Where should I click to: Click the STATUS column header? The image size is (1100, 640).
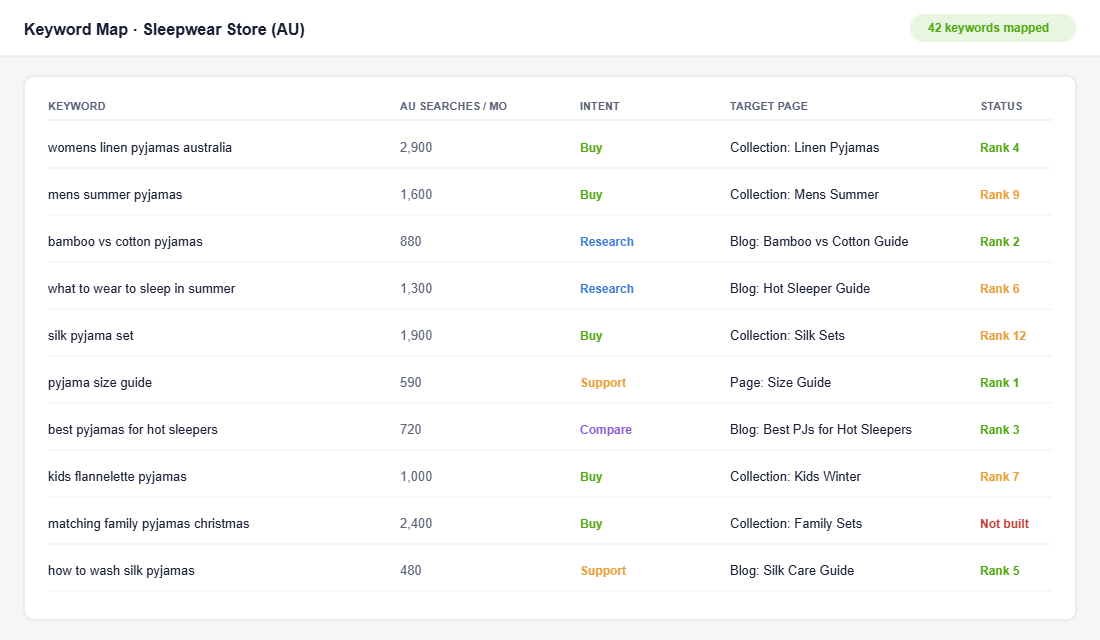pyautogui.click(x=1001, y=106)
